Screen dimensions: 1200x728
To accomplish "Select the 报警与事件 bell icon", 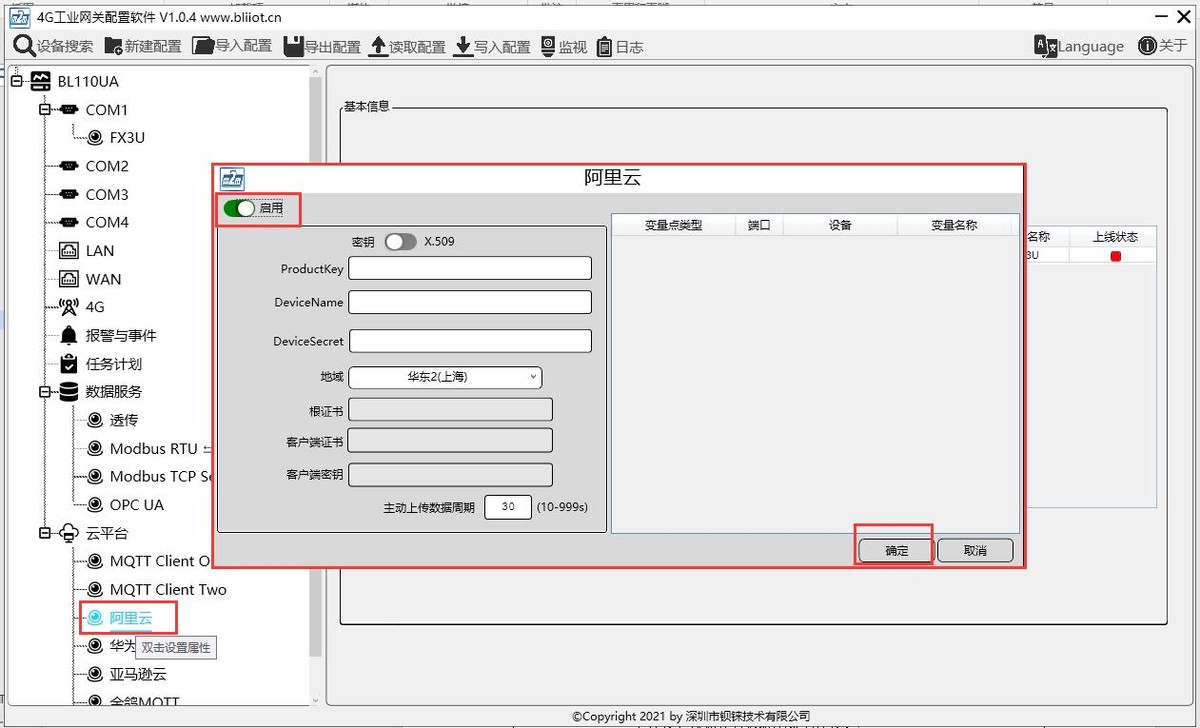I will (69, 335).
